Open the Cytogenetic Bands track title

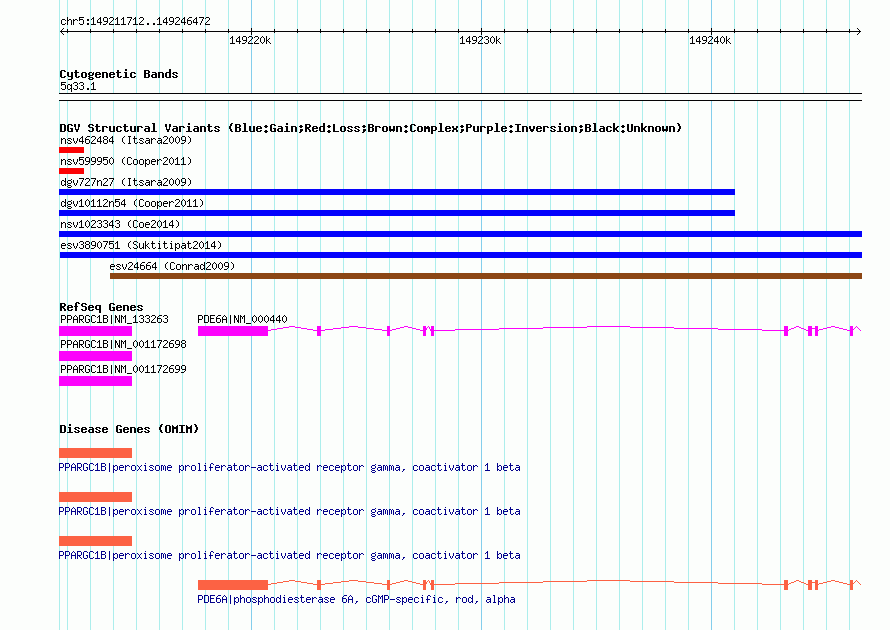(119, 74)
